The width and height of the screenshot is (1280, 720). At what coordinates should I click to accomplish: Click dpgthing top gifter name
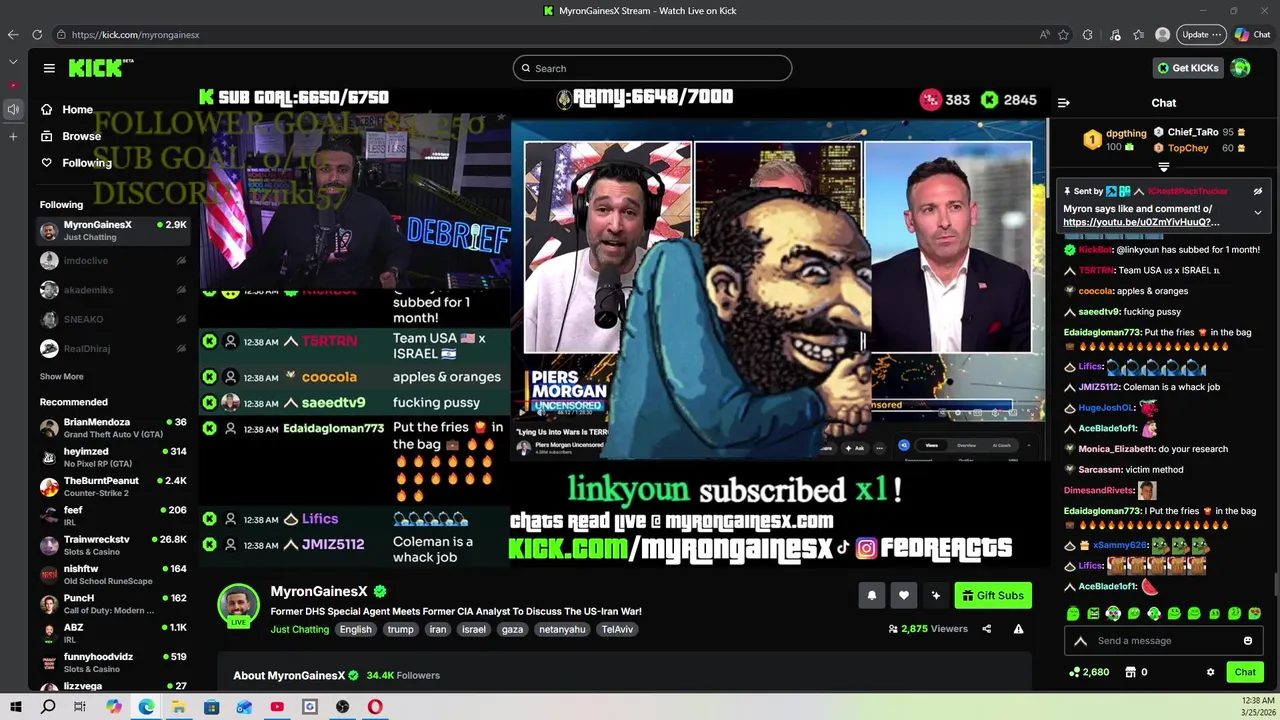point(1126,133)
